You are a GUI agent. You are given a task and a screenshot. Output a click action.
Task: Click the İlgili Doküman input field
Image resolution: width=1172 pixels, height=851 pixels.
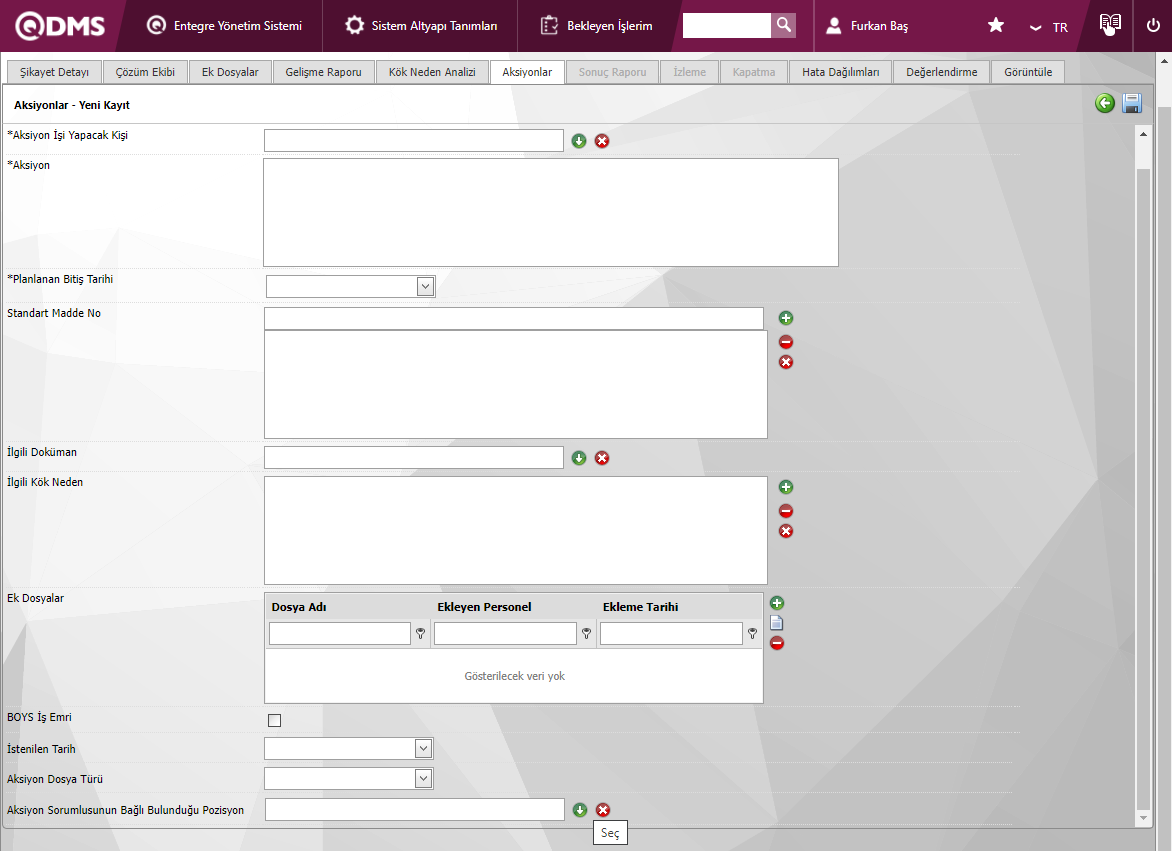413,457
